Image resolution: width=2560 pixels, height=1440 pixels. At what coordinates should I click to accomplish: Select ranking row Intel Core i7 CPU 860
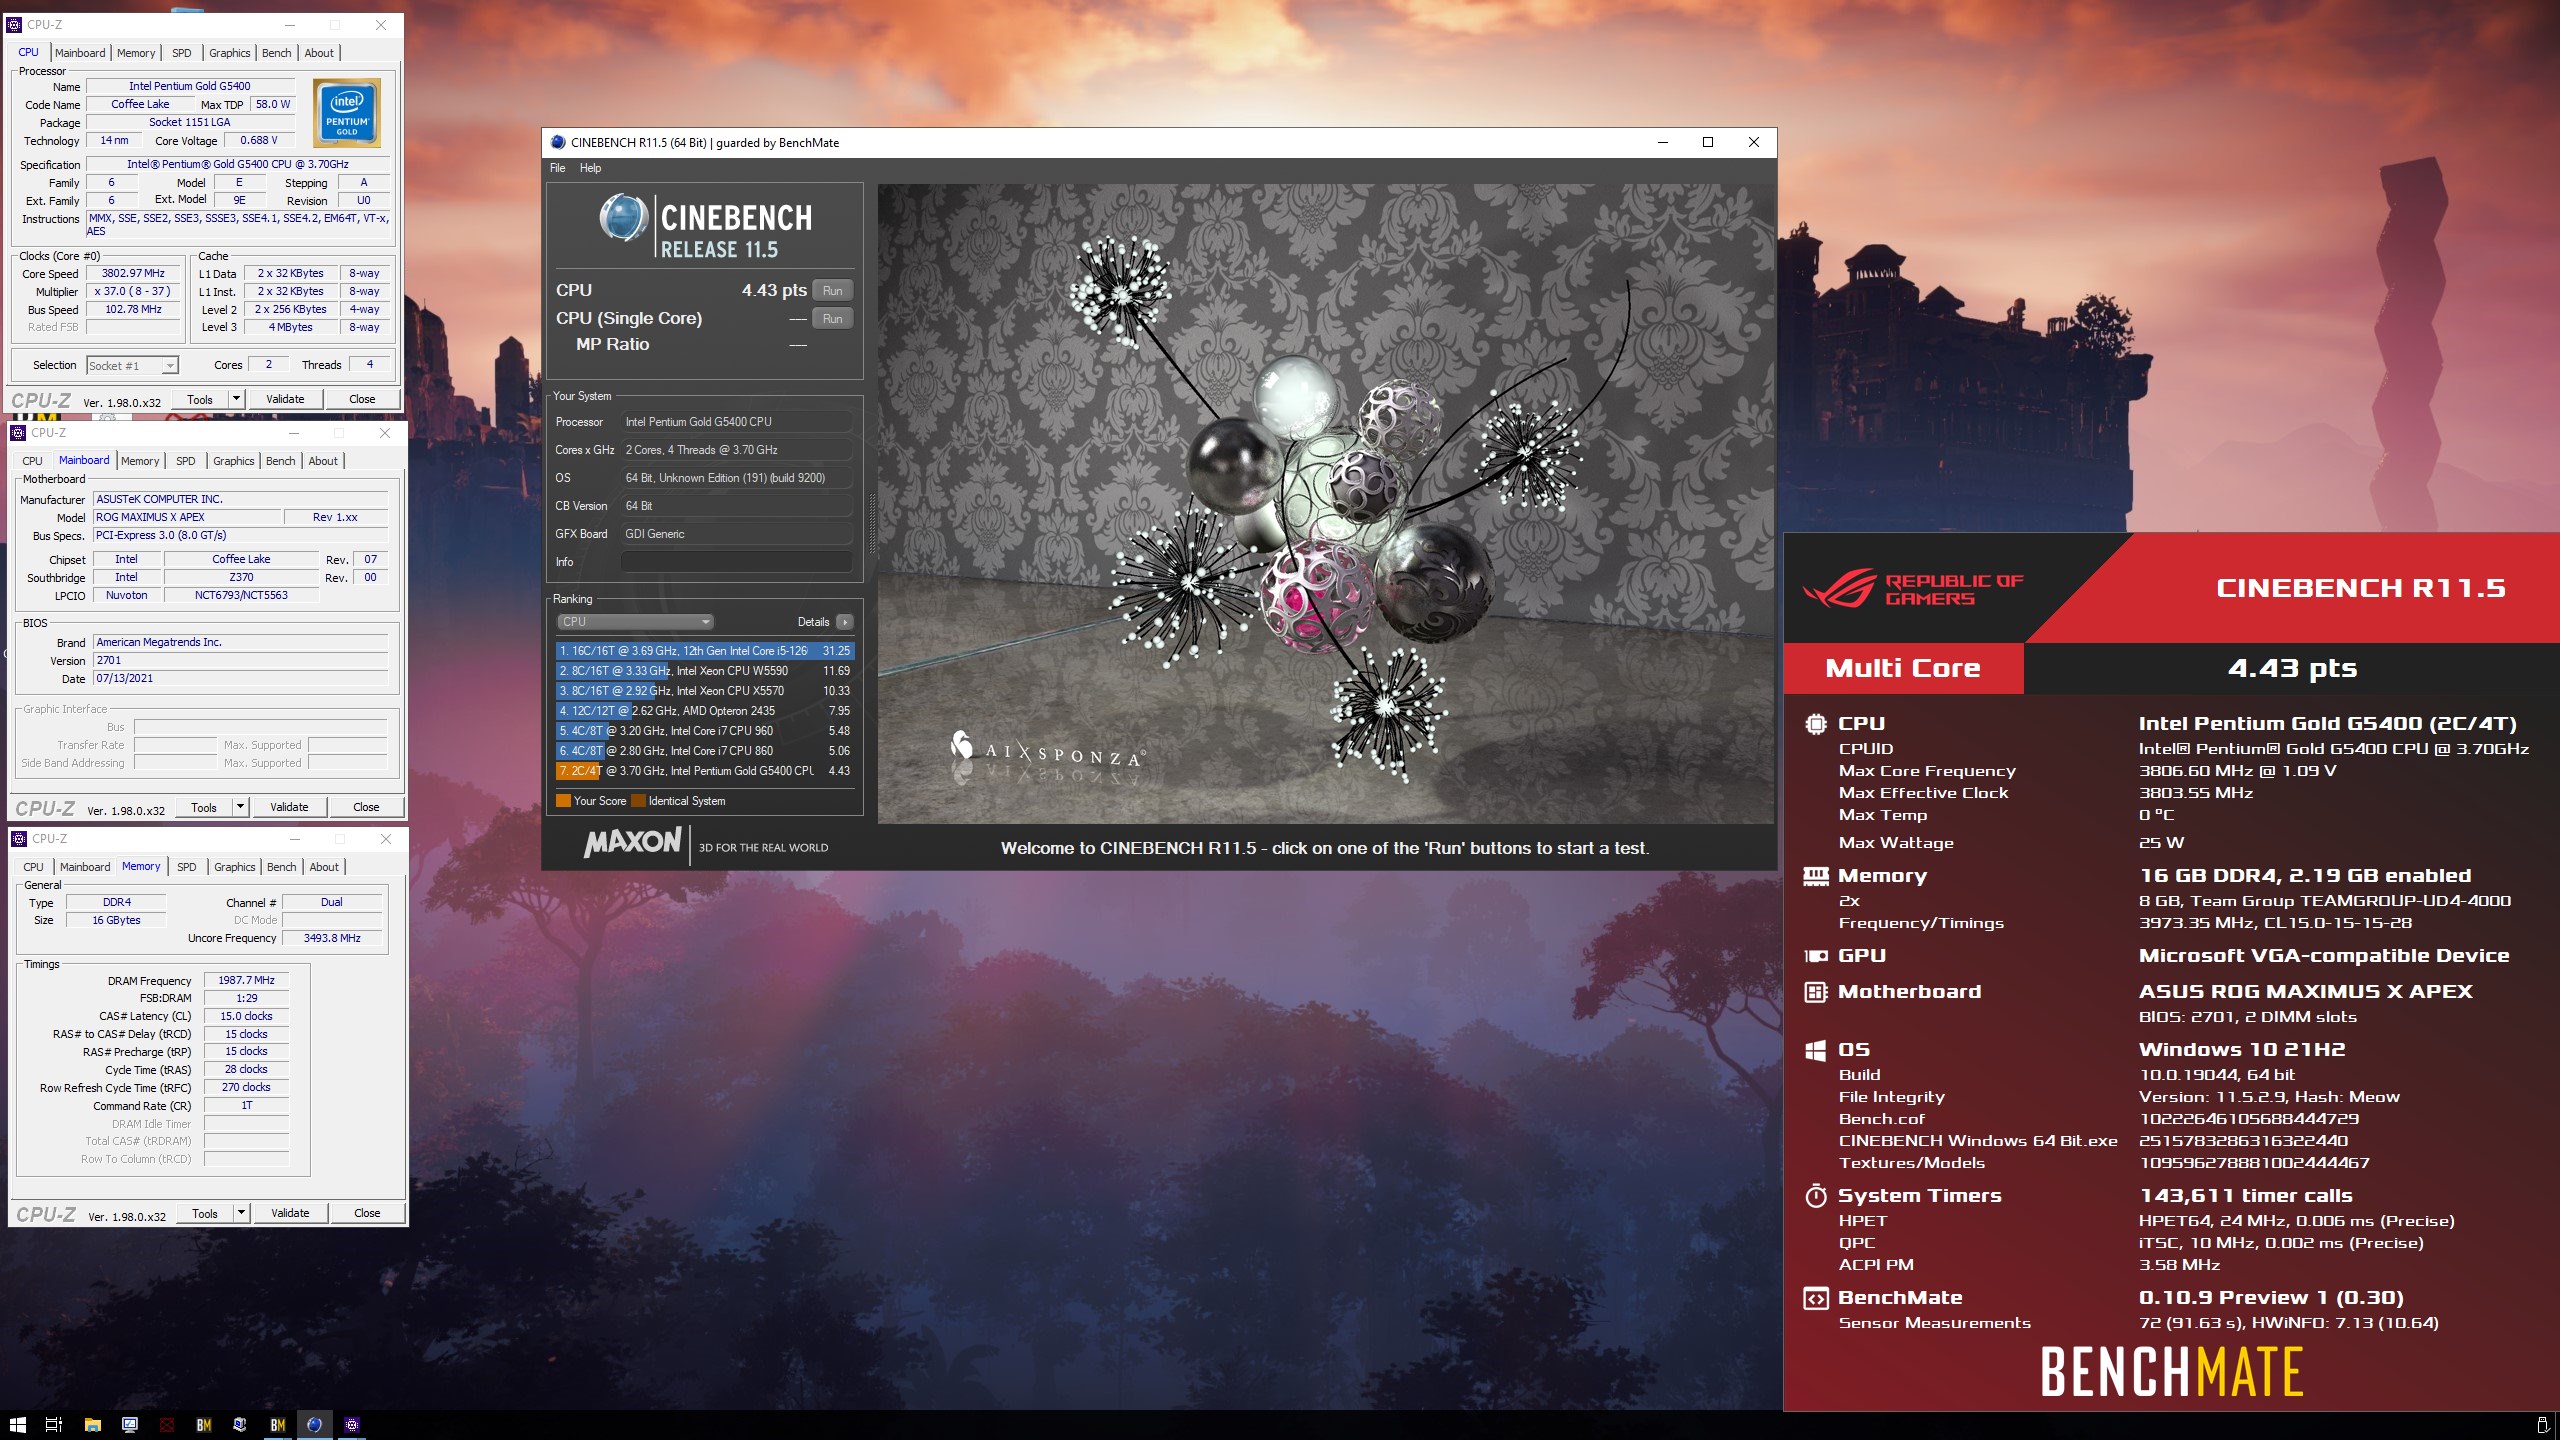click(x=705, y=751)
